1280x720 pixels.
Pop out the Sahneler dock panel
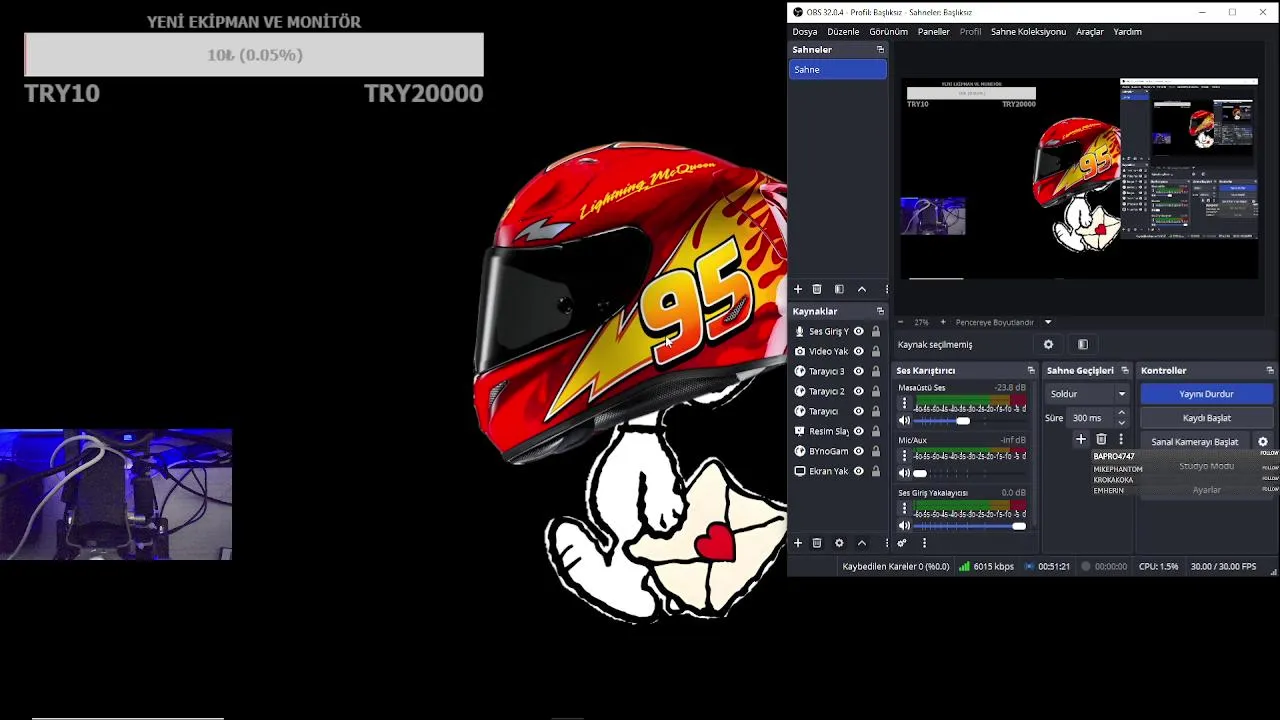coord(880,49)
